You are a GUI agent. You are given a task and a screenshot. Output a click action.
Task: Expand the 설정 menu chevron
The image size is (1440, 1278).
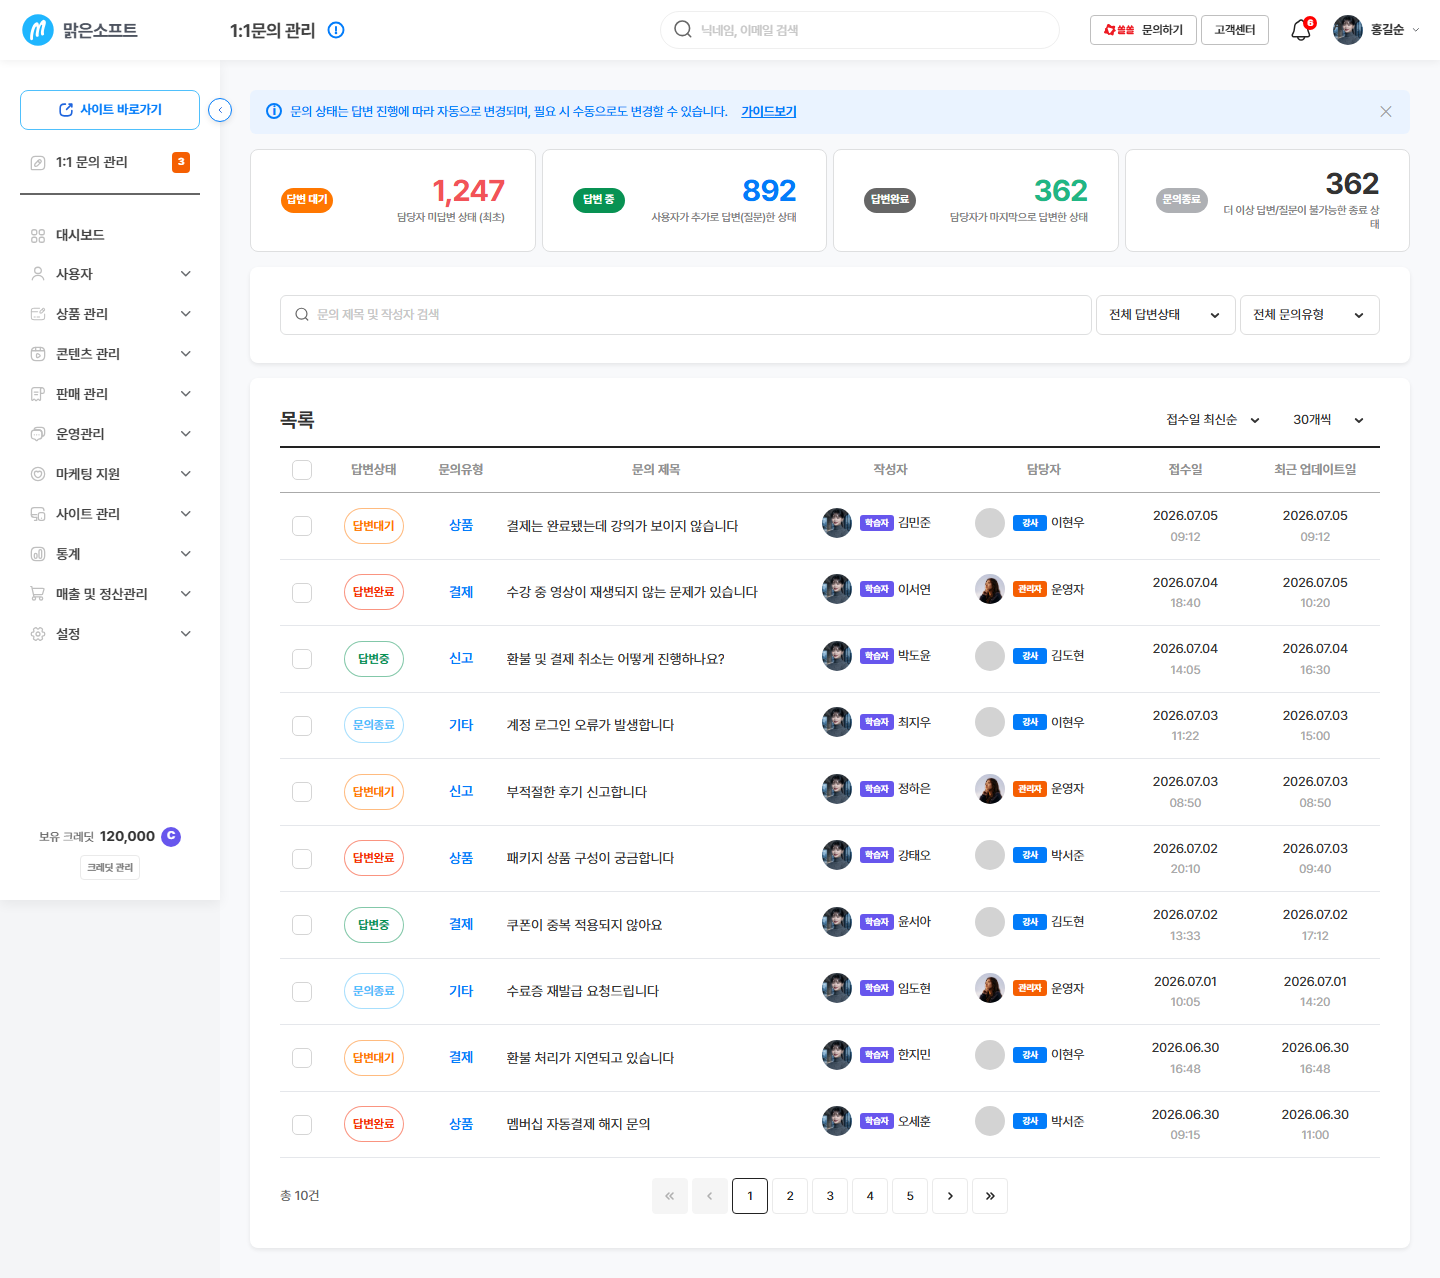coord(186,634)
